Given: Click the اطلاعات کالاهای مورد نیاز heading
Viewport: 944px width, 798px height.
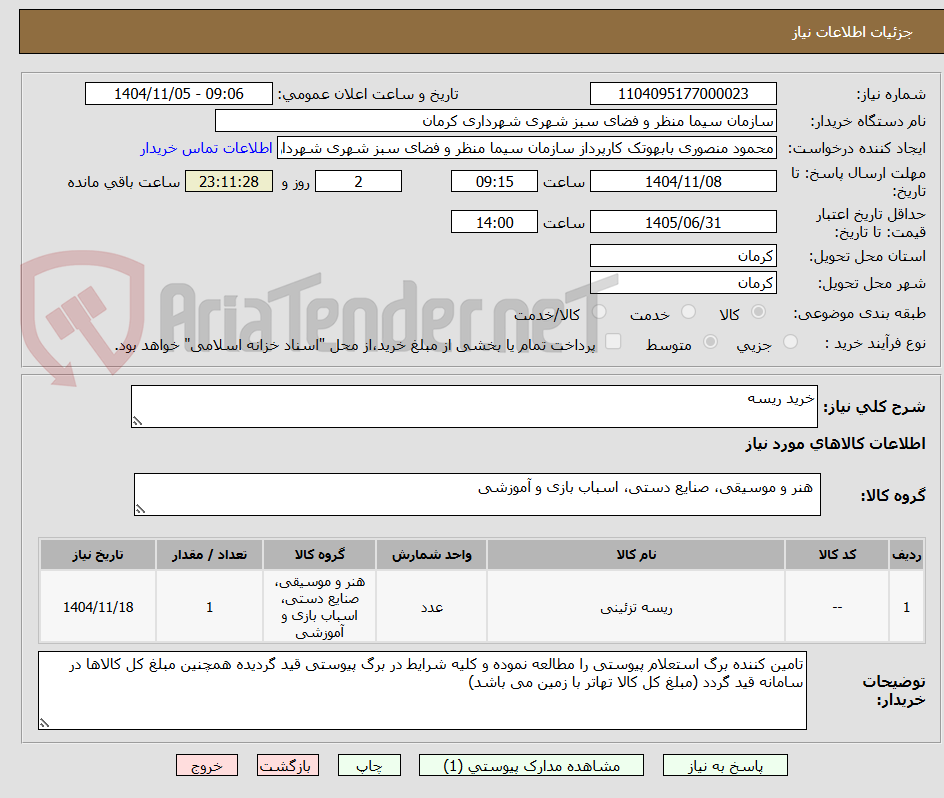Looking at the screenshot, I should coord(835,444).
